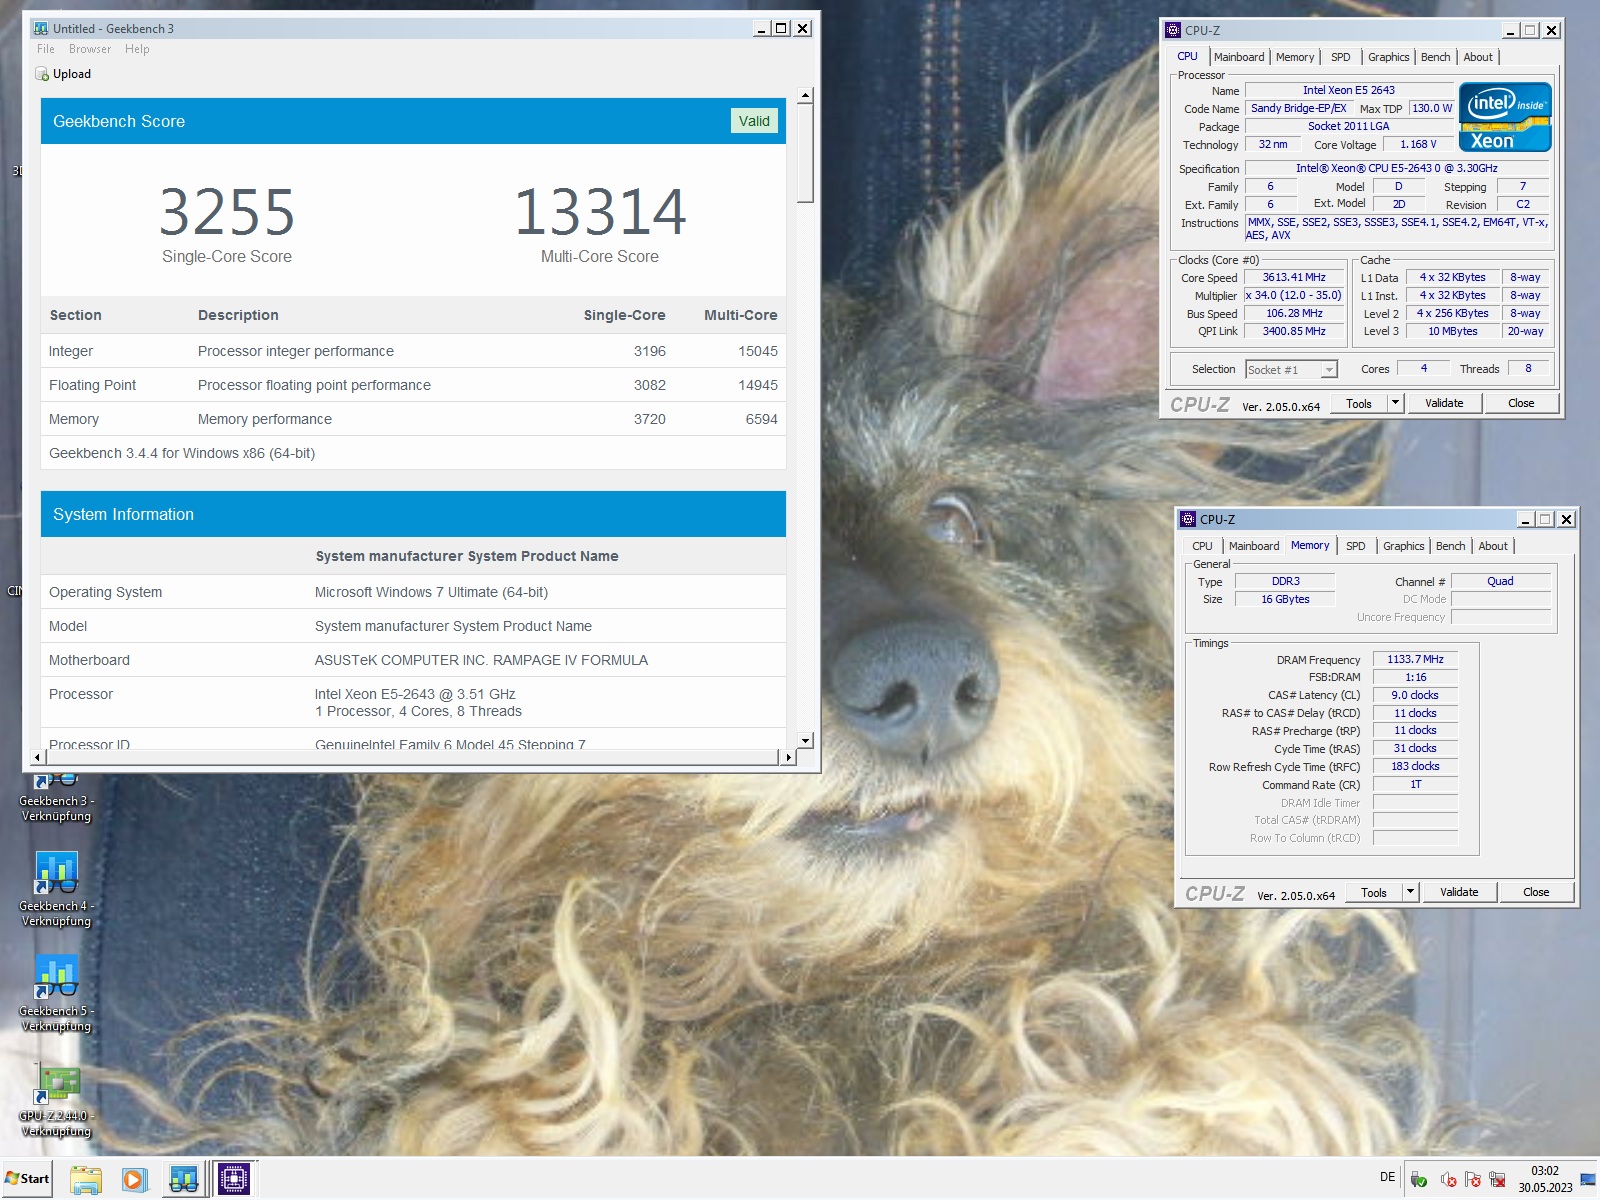Open Windows Explorer from the taskbar
Image resolution: width=1600 pixels, height=1200 pixels.
[86, 1180]
